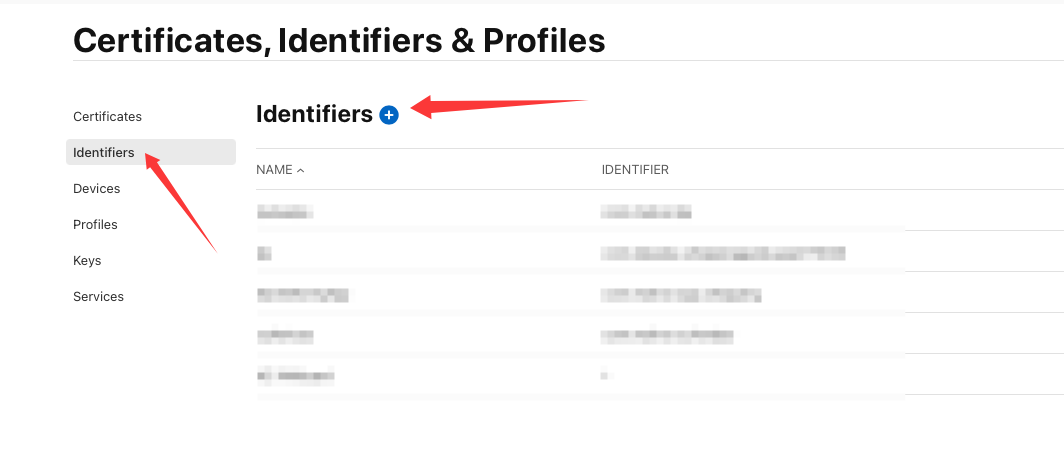Open the Profiles sidebar section
The width and height of the screenshot is (1064, 459).
tap(95, 224)
